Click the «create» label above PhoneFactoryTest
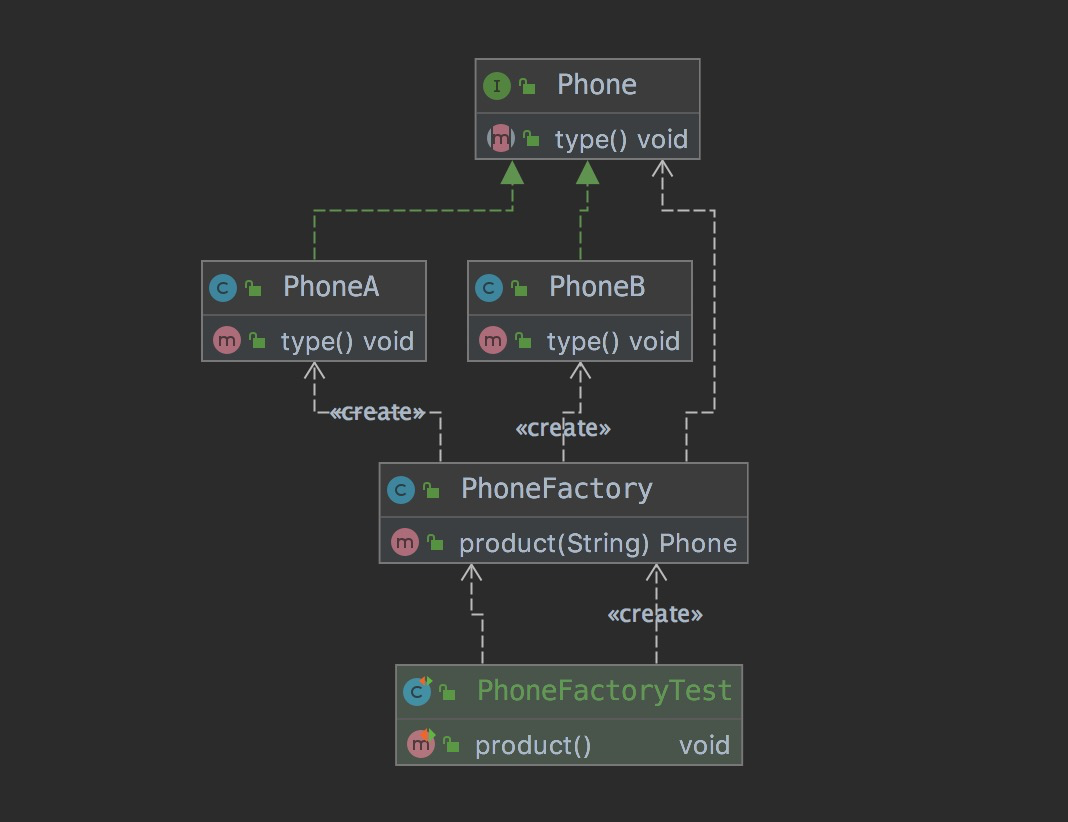The image size is (1068, 822). point(655,614)
